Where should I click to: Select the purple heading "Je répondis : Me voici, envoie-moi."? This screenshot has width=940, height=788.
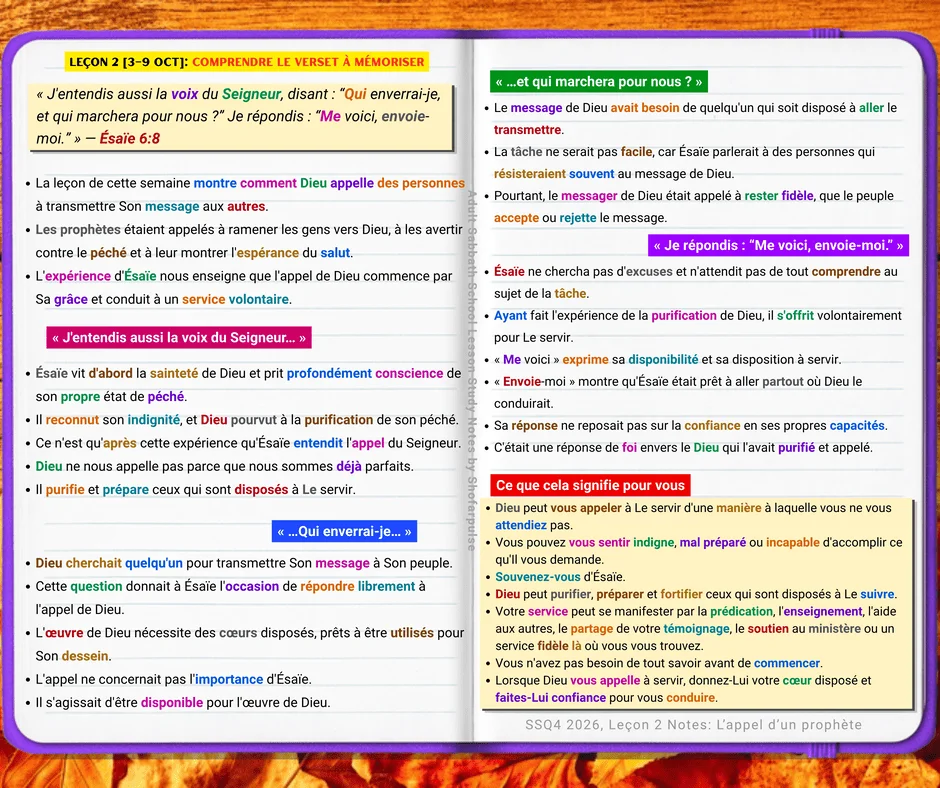pos(778,245)
